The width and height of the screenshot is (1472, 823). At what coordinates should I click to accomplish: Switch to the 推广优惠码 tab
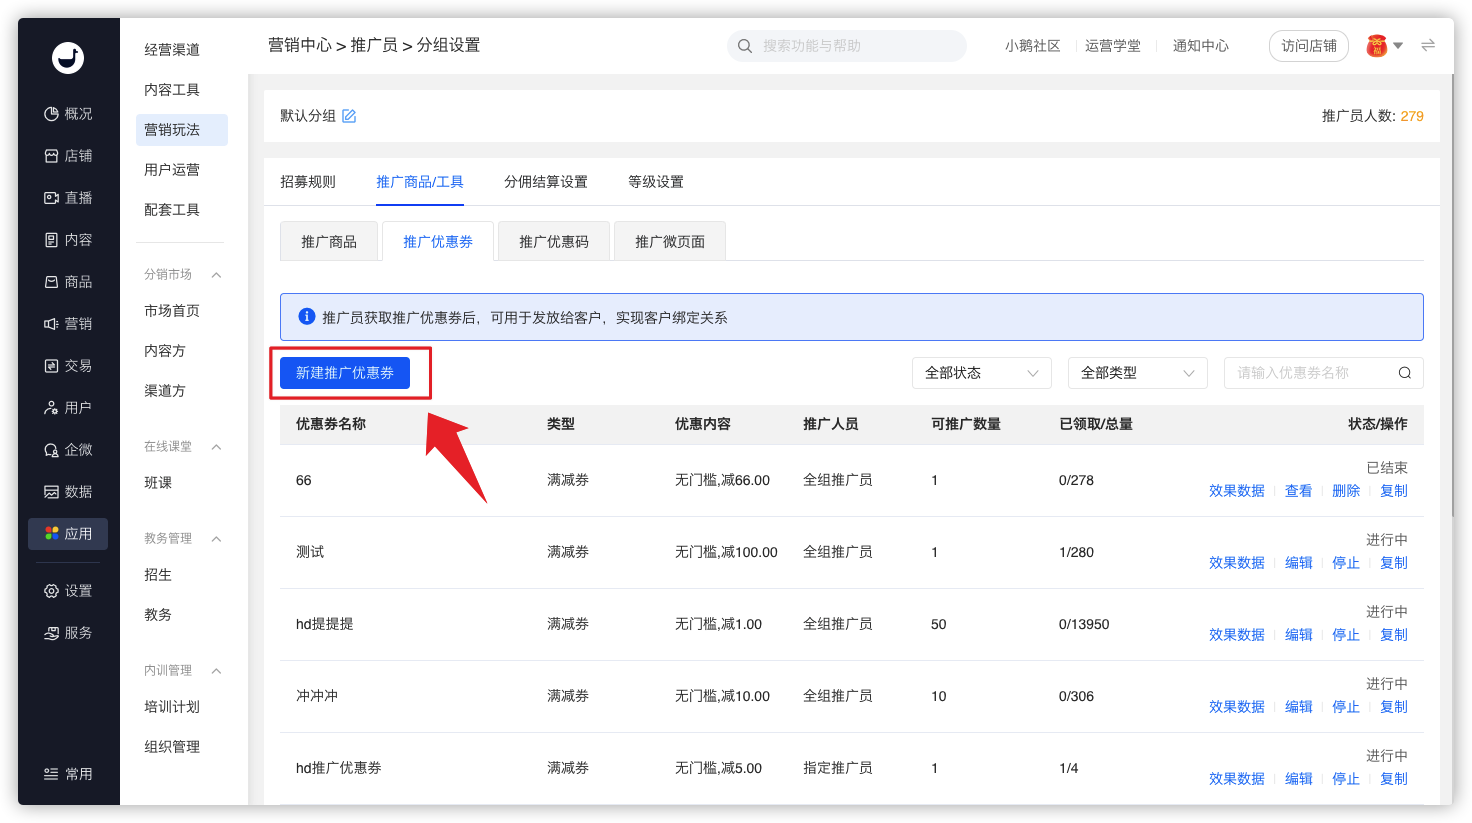(x=554, y=242)
